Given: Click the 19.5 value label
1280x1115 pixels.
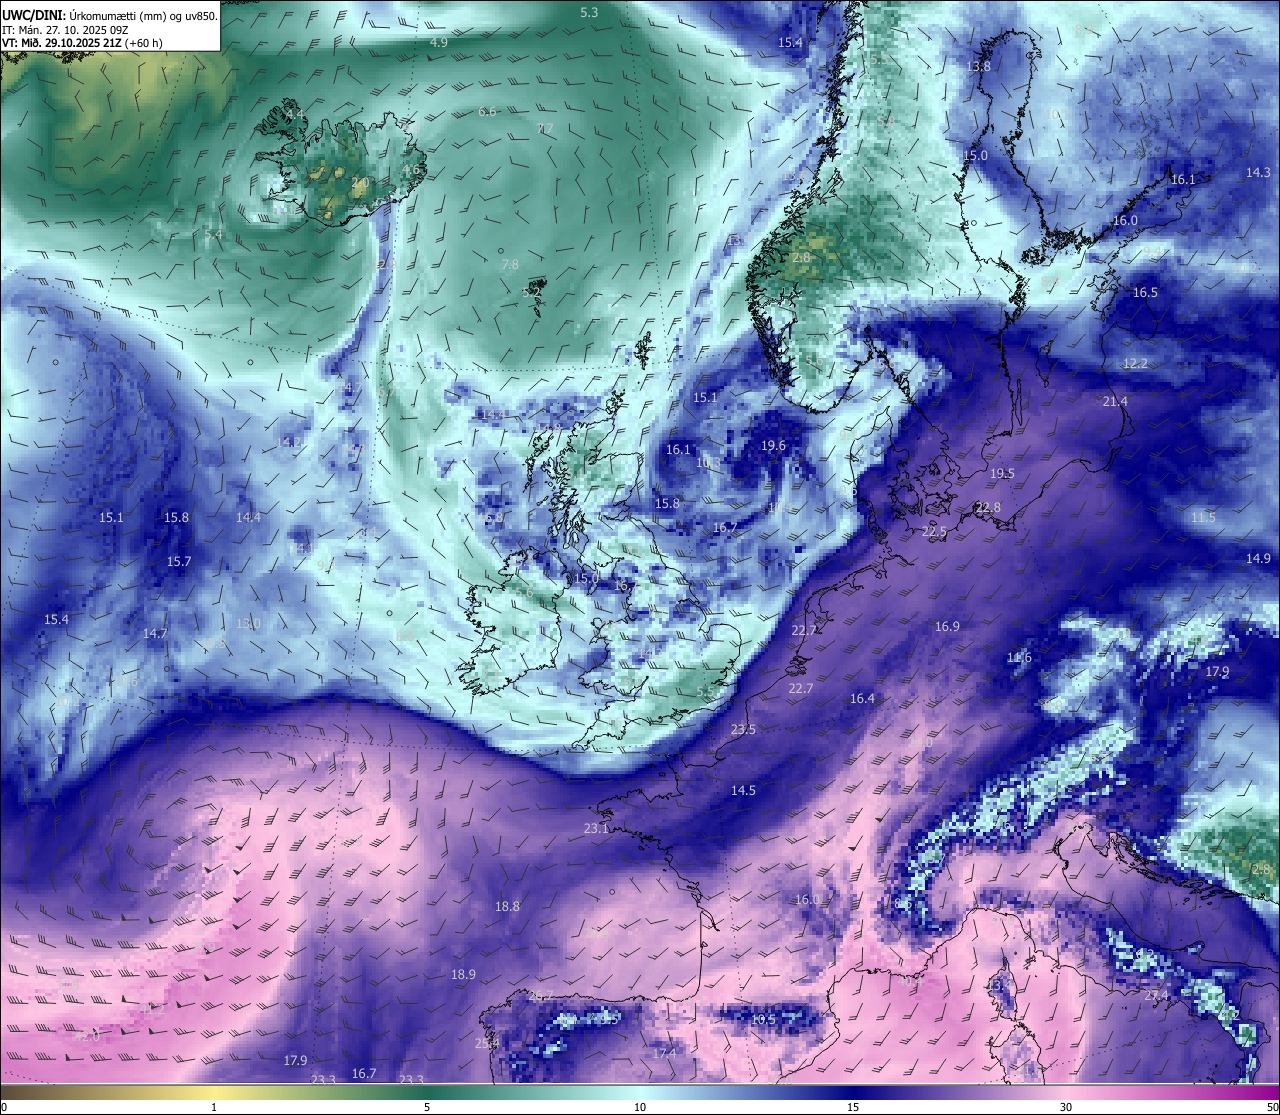Looking at the screenshot, I should (x=1002, y=473).
